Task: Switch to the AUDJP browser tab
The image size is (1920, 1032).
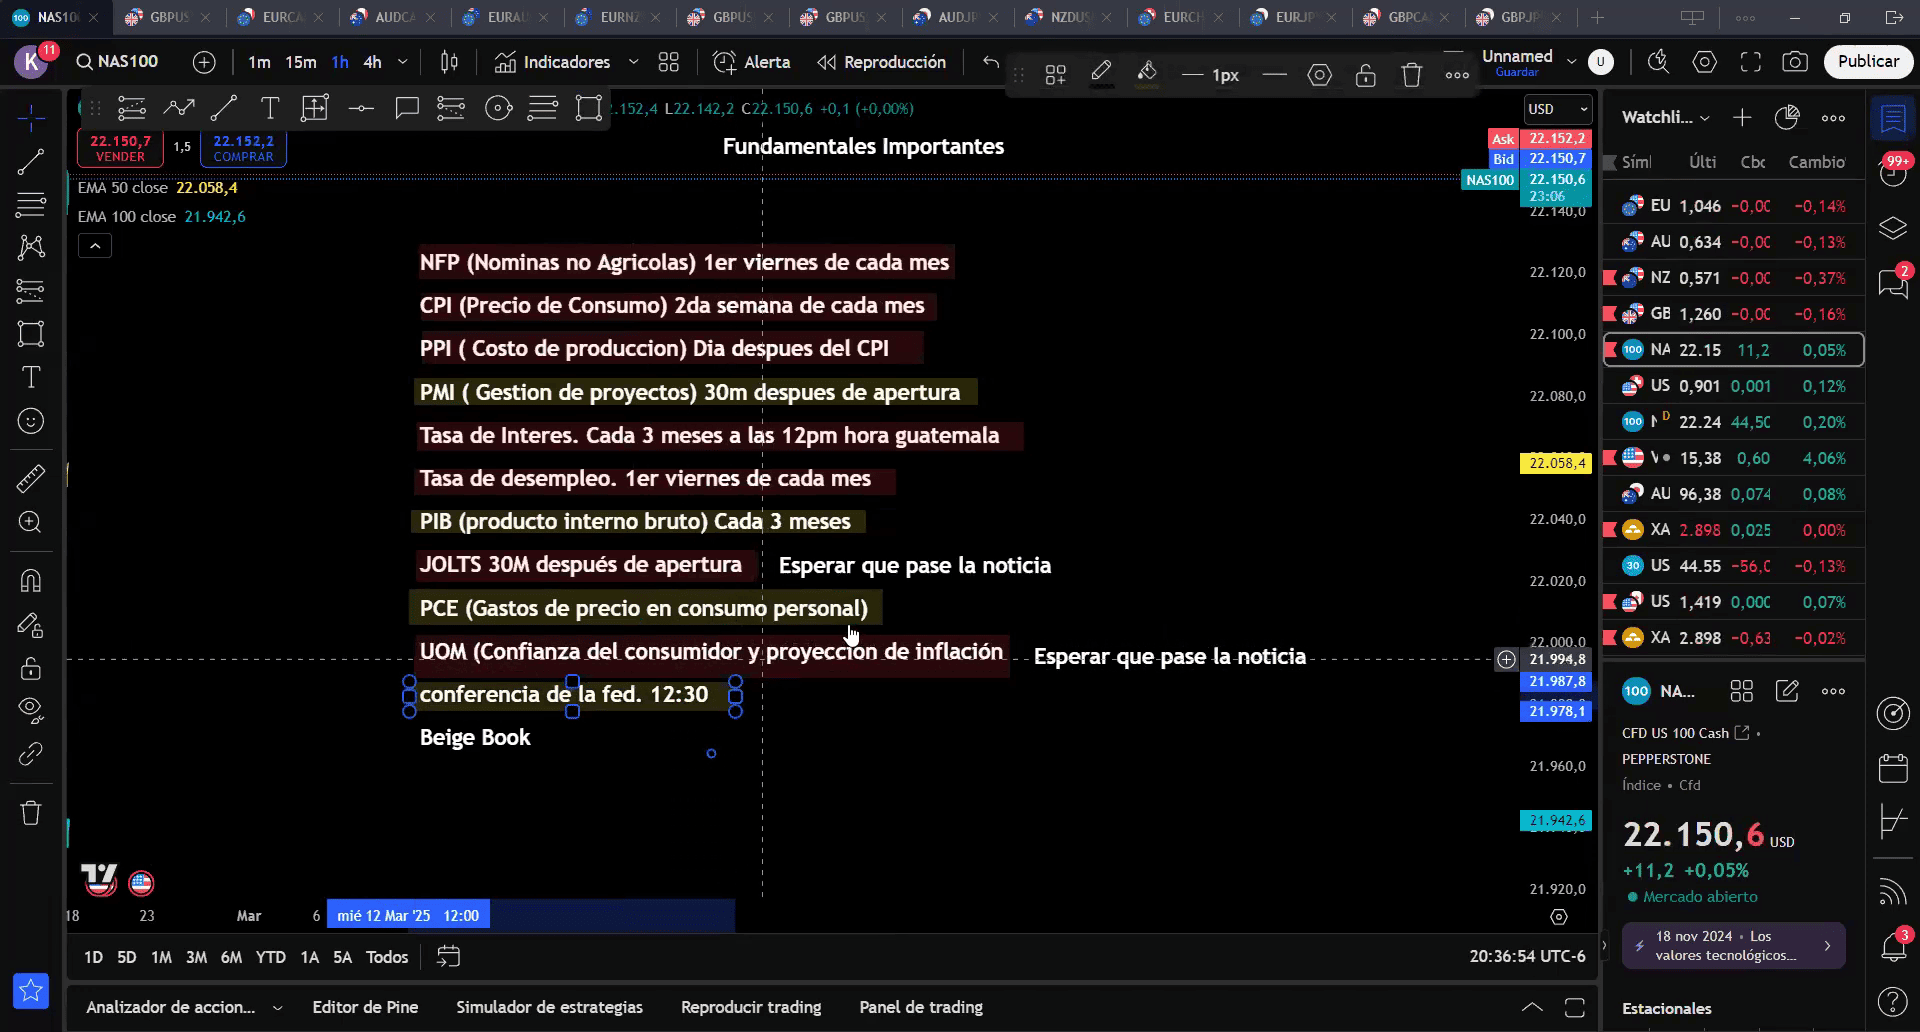Action: tap(957, 17)
